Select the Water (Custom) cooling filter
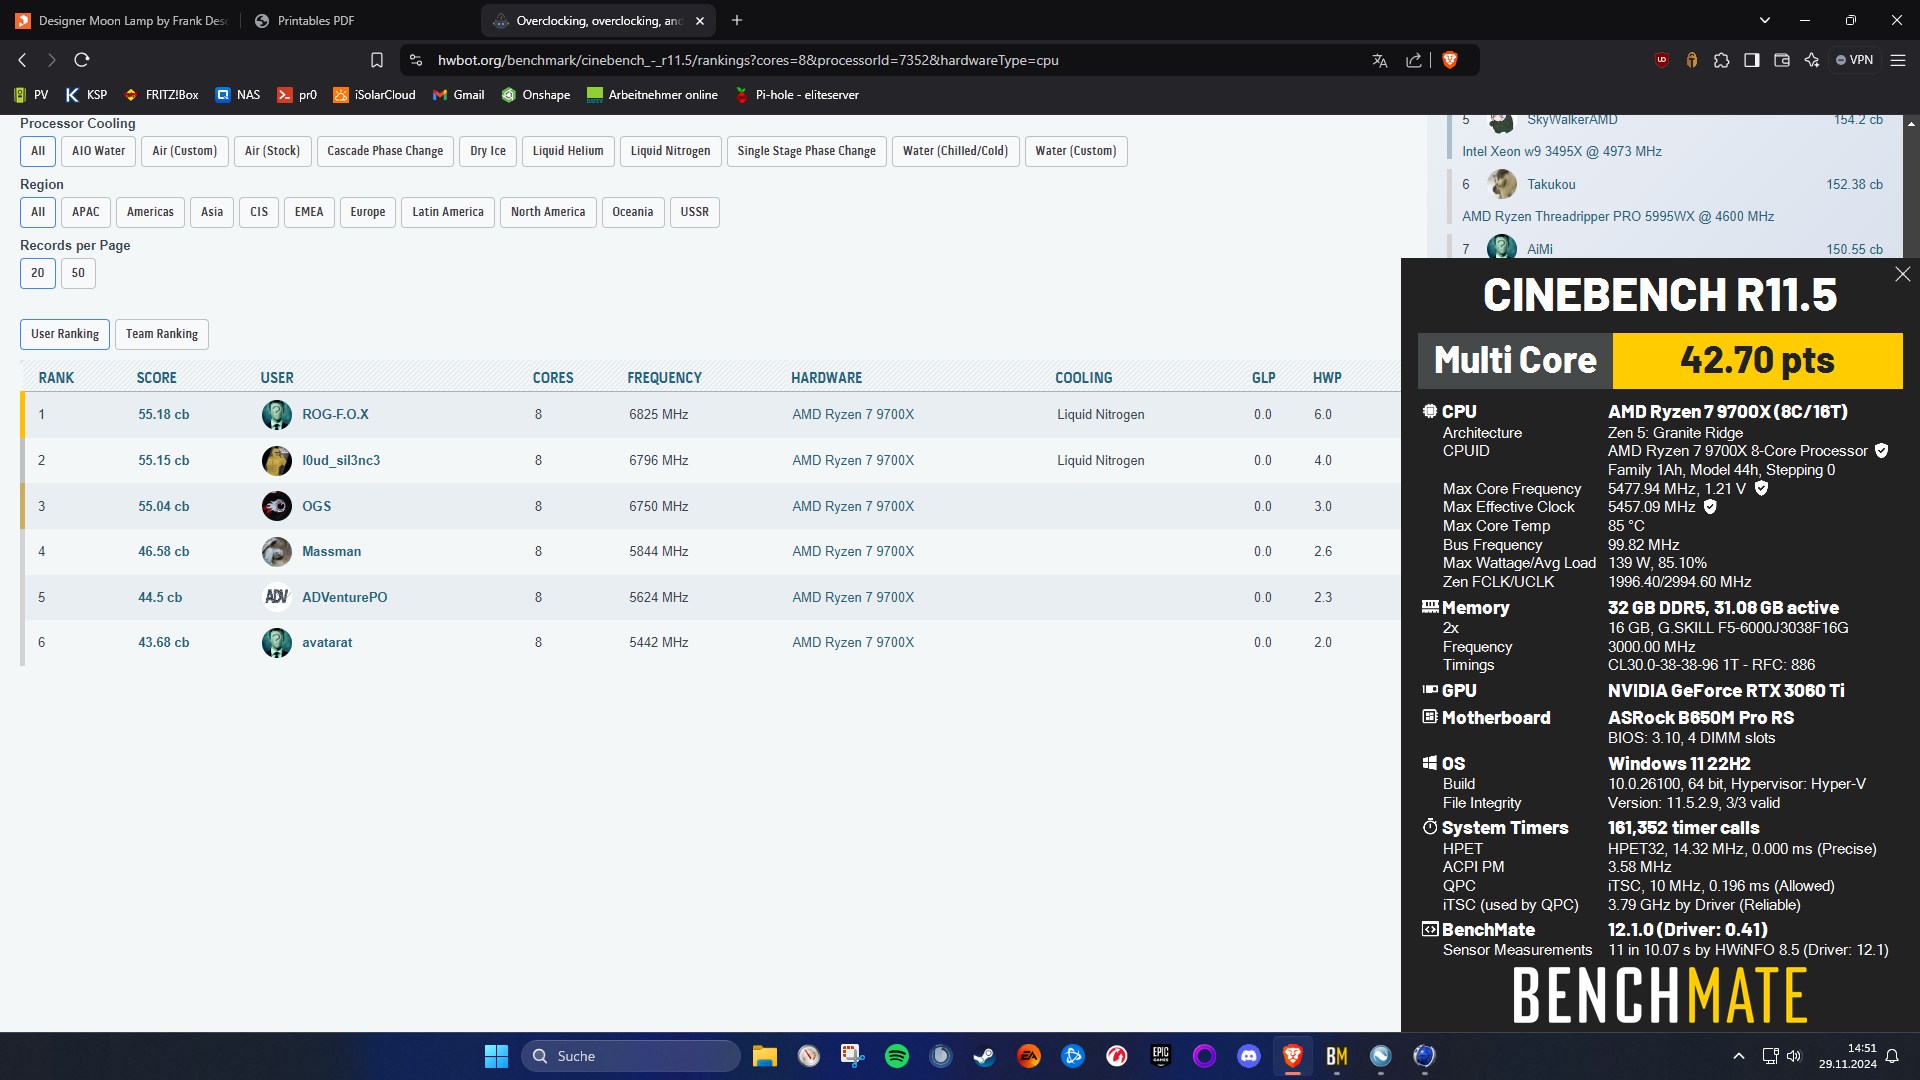Image resolution: width=1920 pixels, height=1080 pixels. (1076, 151)
